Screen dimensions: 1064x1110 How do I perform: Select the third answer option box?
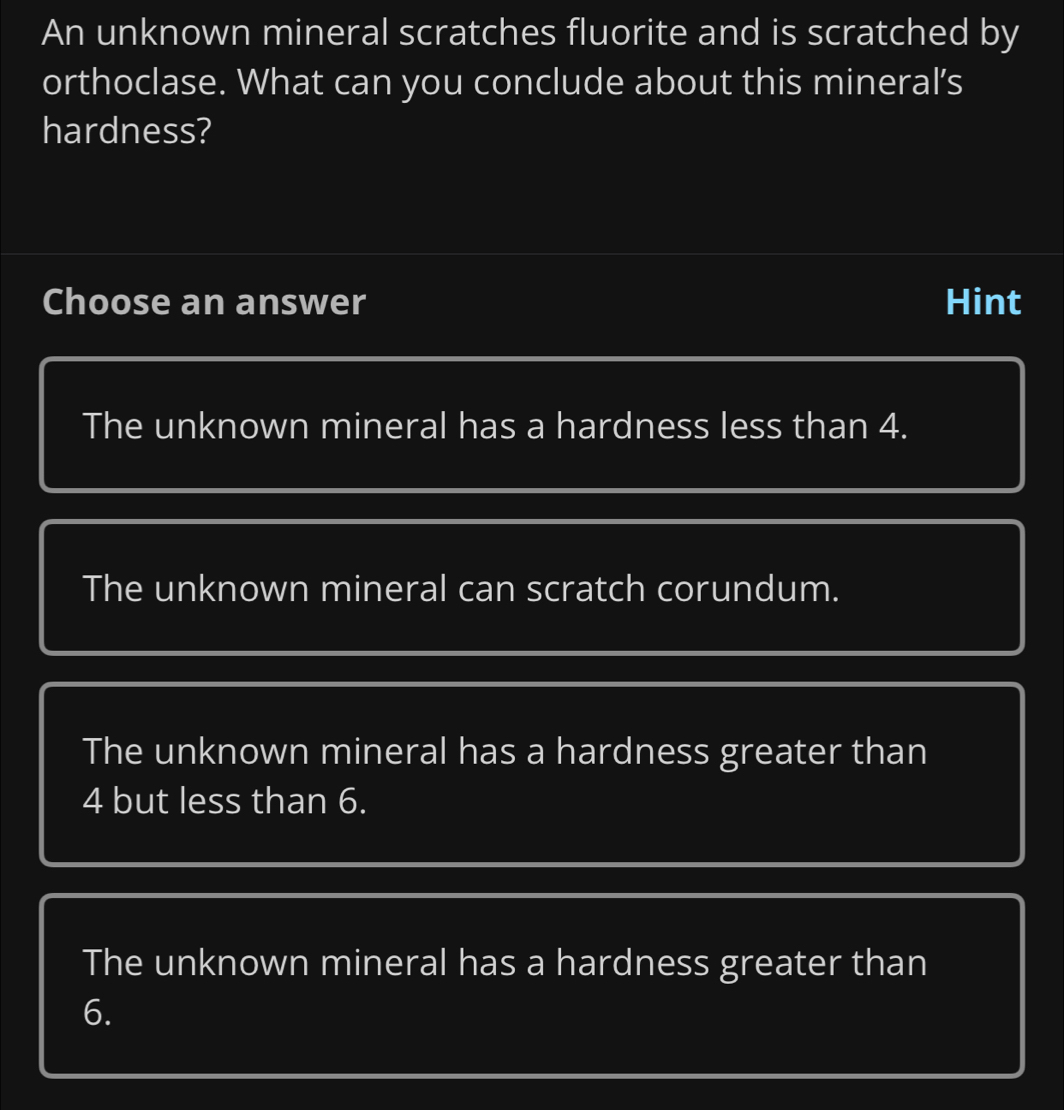tap(531, 774)
